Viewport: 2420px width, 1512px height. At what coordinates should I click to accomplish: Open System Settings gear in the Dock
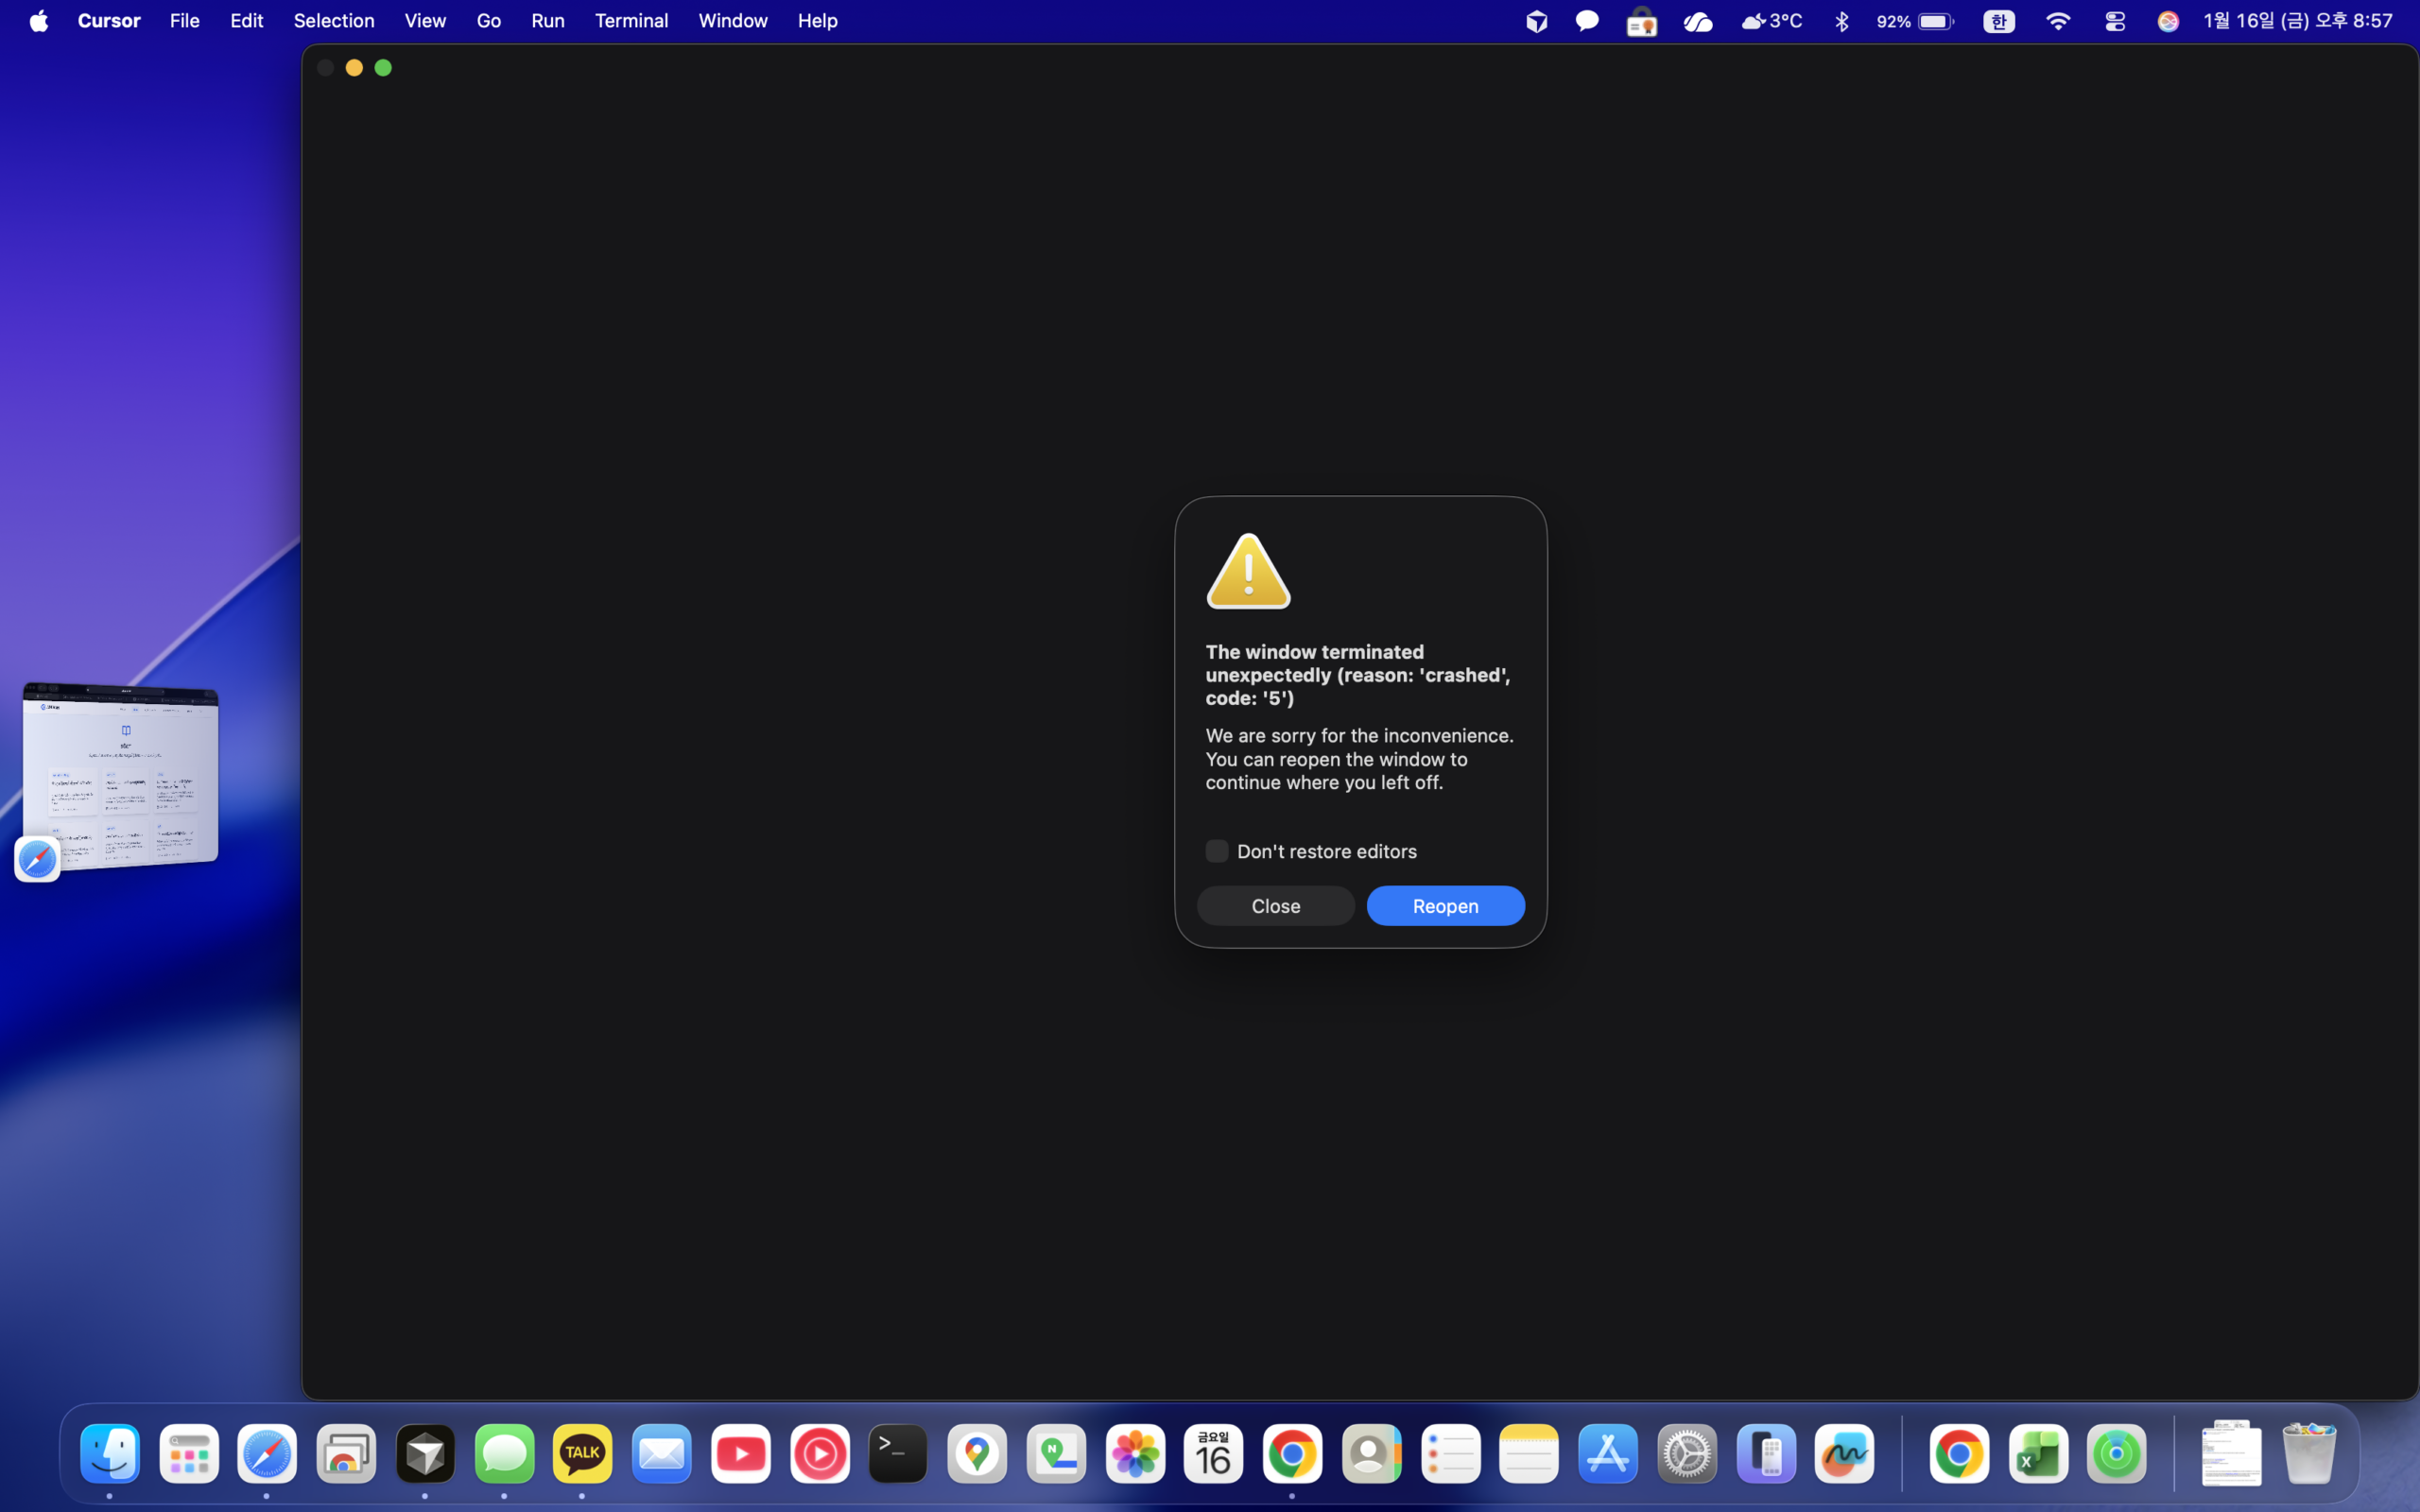click(x=1687, y=1453)
